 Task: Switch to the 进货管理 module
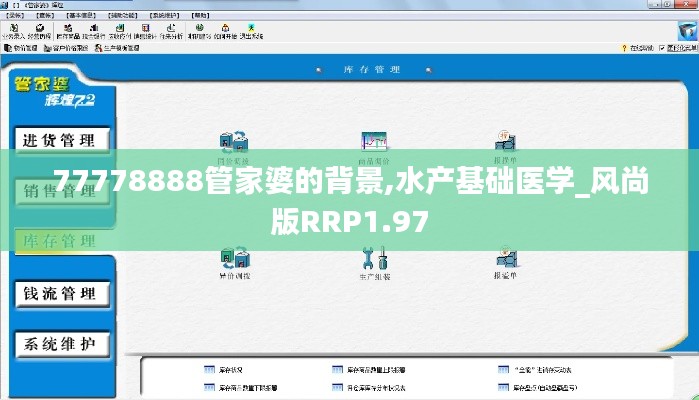[x=62, y=140]
